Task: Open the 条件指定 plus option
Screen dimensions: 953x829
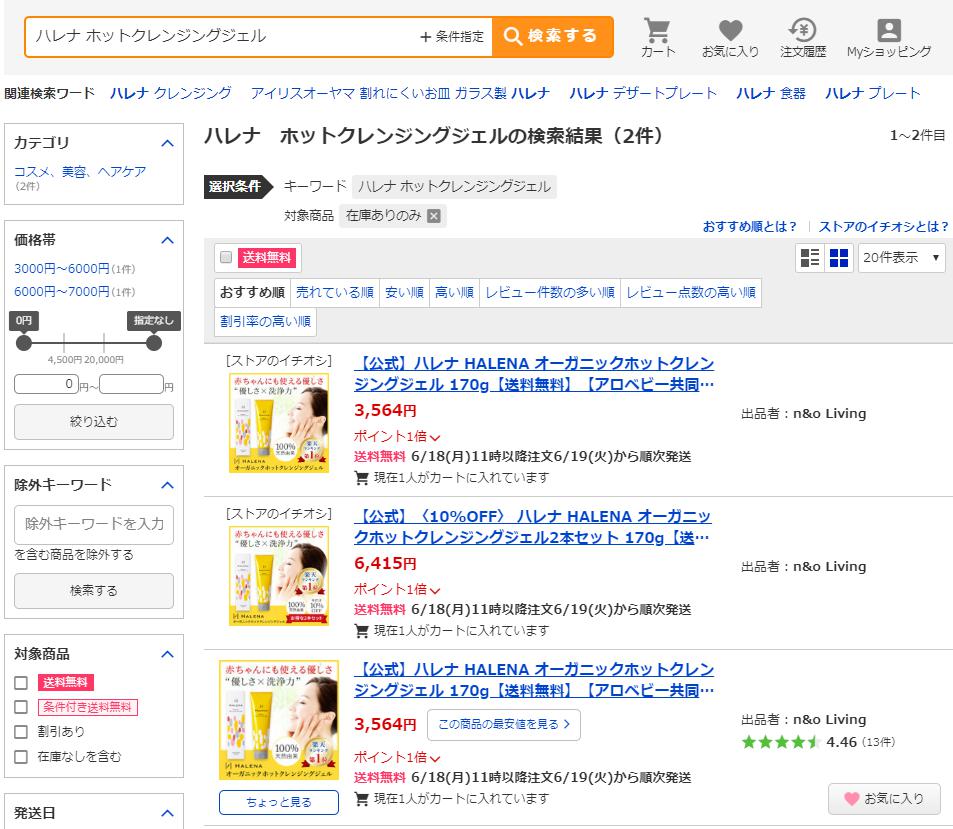Action: 452,36
